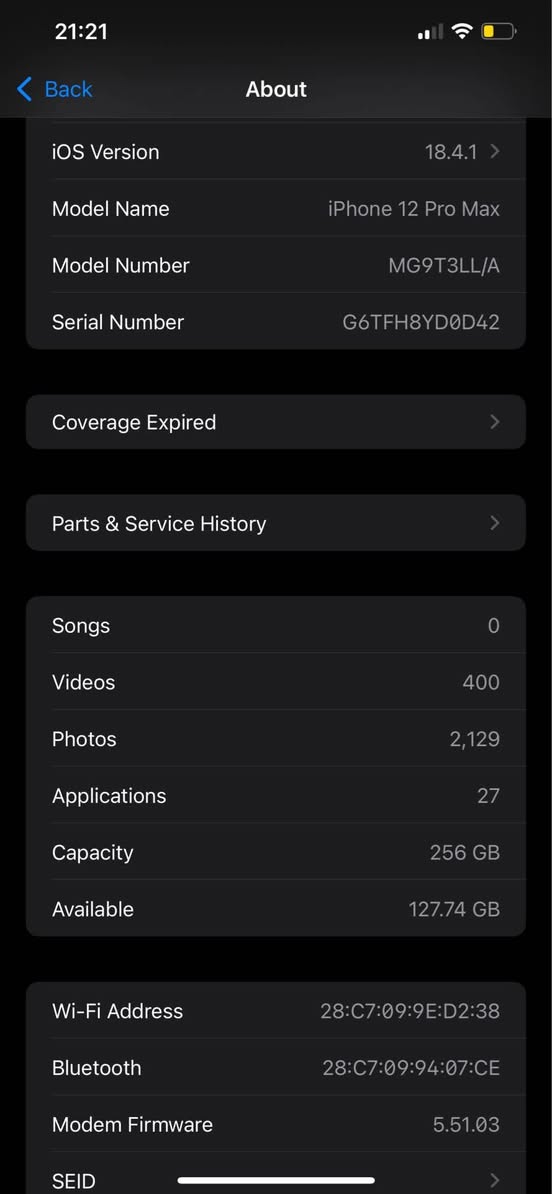Tap the cellular signal bars icon
Screen dimensions: 552x1194
[430, 32]
